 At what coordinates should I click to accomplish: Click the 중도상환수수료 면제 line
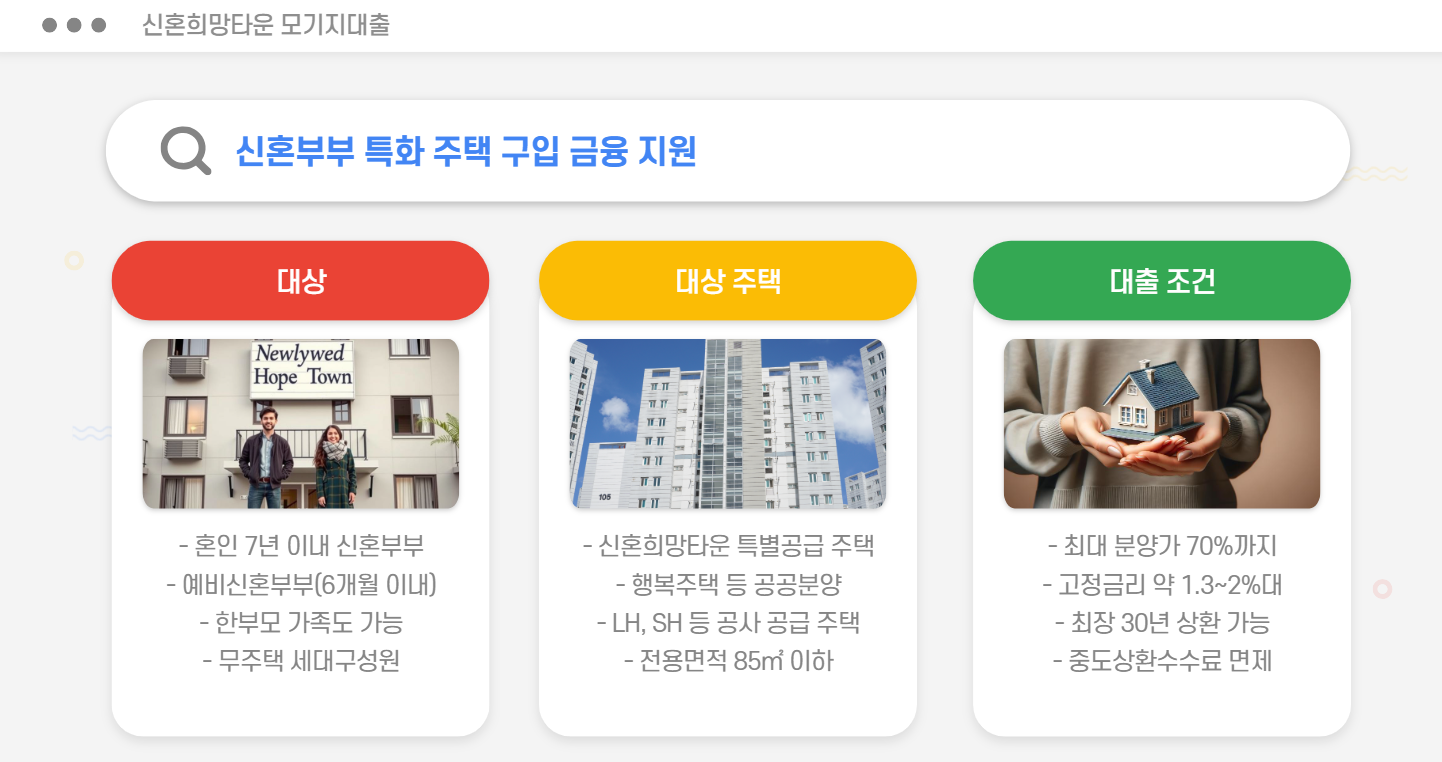pos(1161,660)
